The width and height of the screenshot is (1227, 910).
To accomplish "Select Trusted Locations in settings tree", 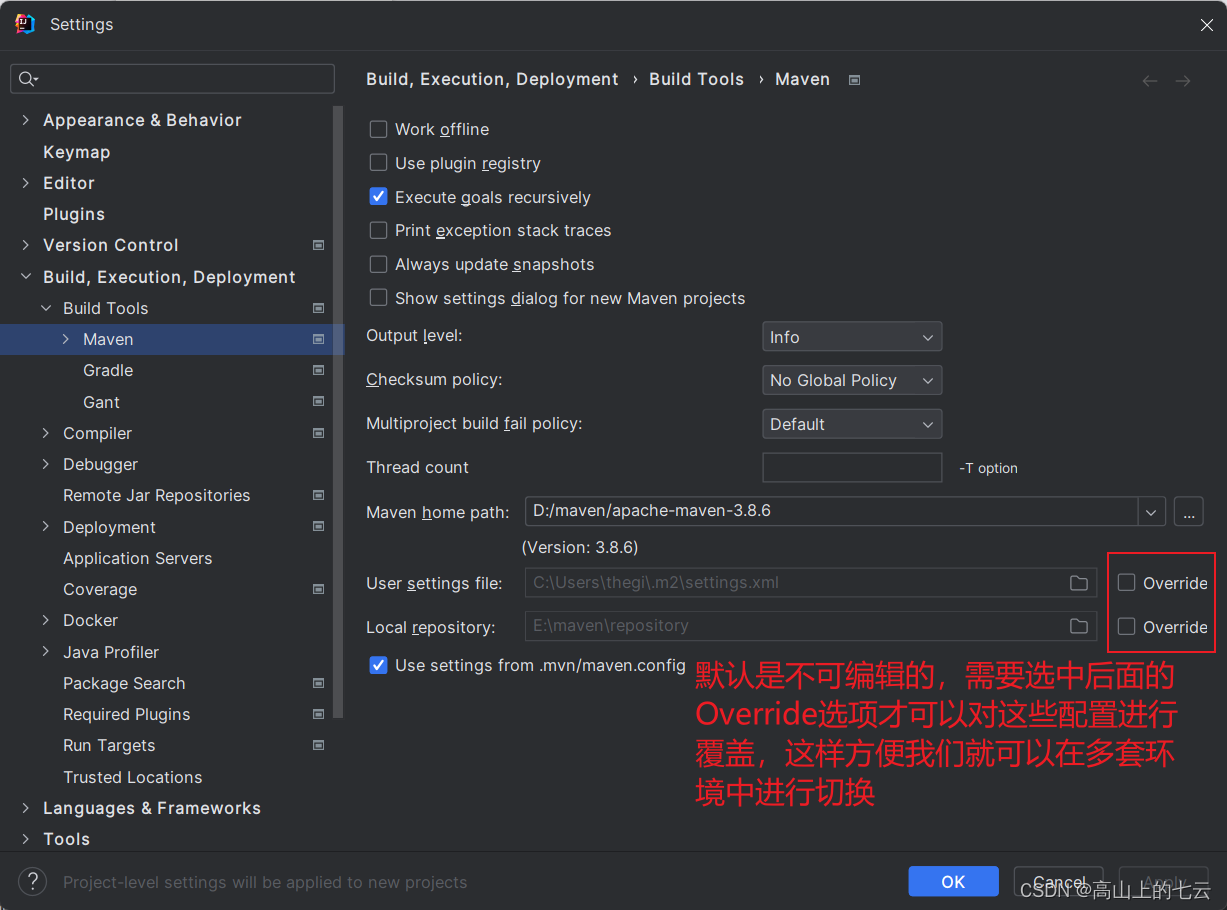I will click(x=133, y=777).
